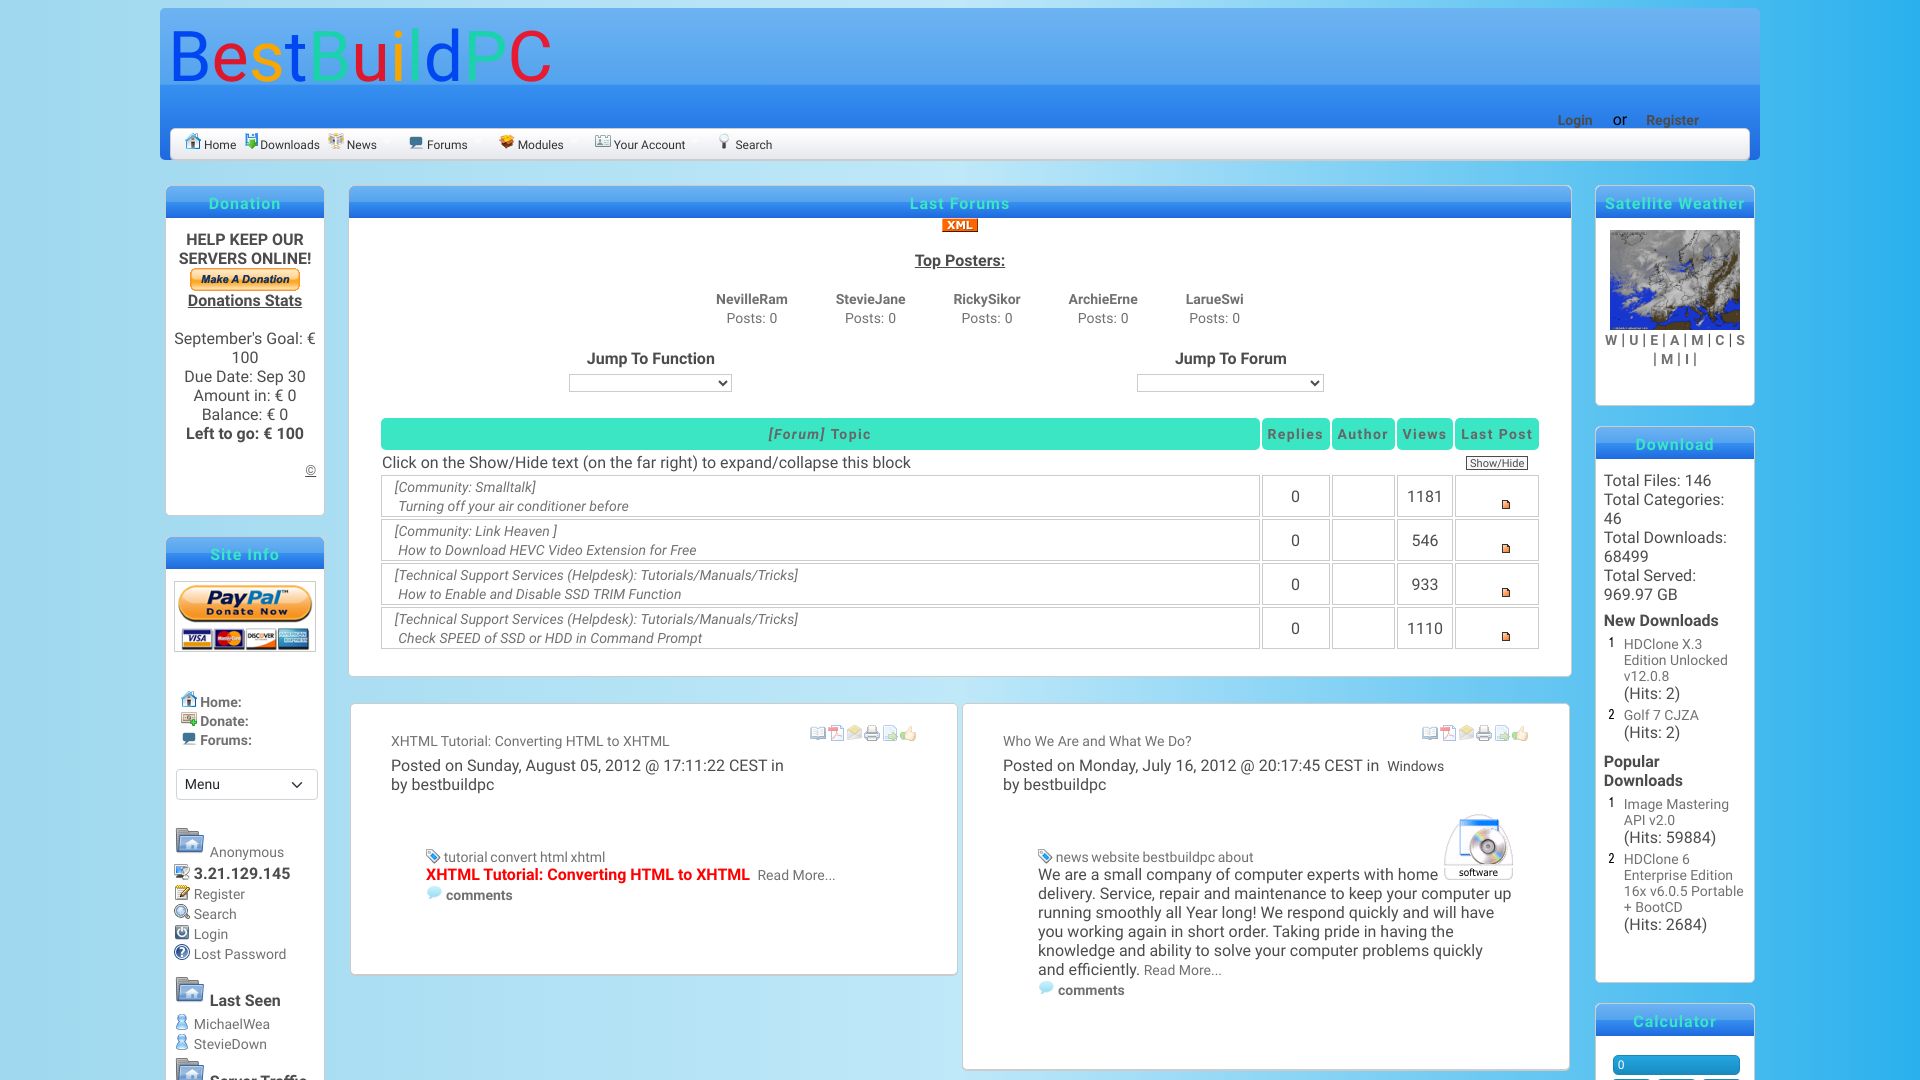
Task: Open last post icon for SSD TRIM row
Action: pyautogui.click(x=1505, y=592)
